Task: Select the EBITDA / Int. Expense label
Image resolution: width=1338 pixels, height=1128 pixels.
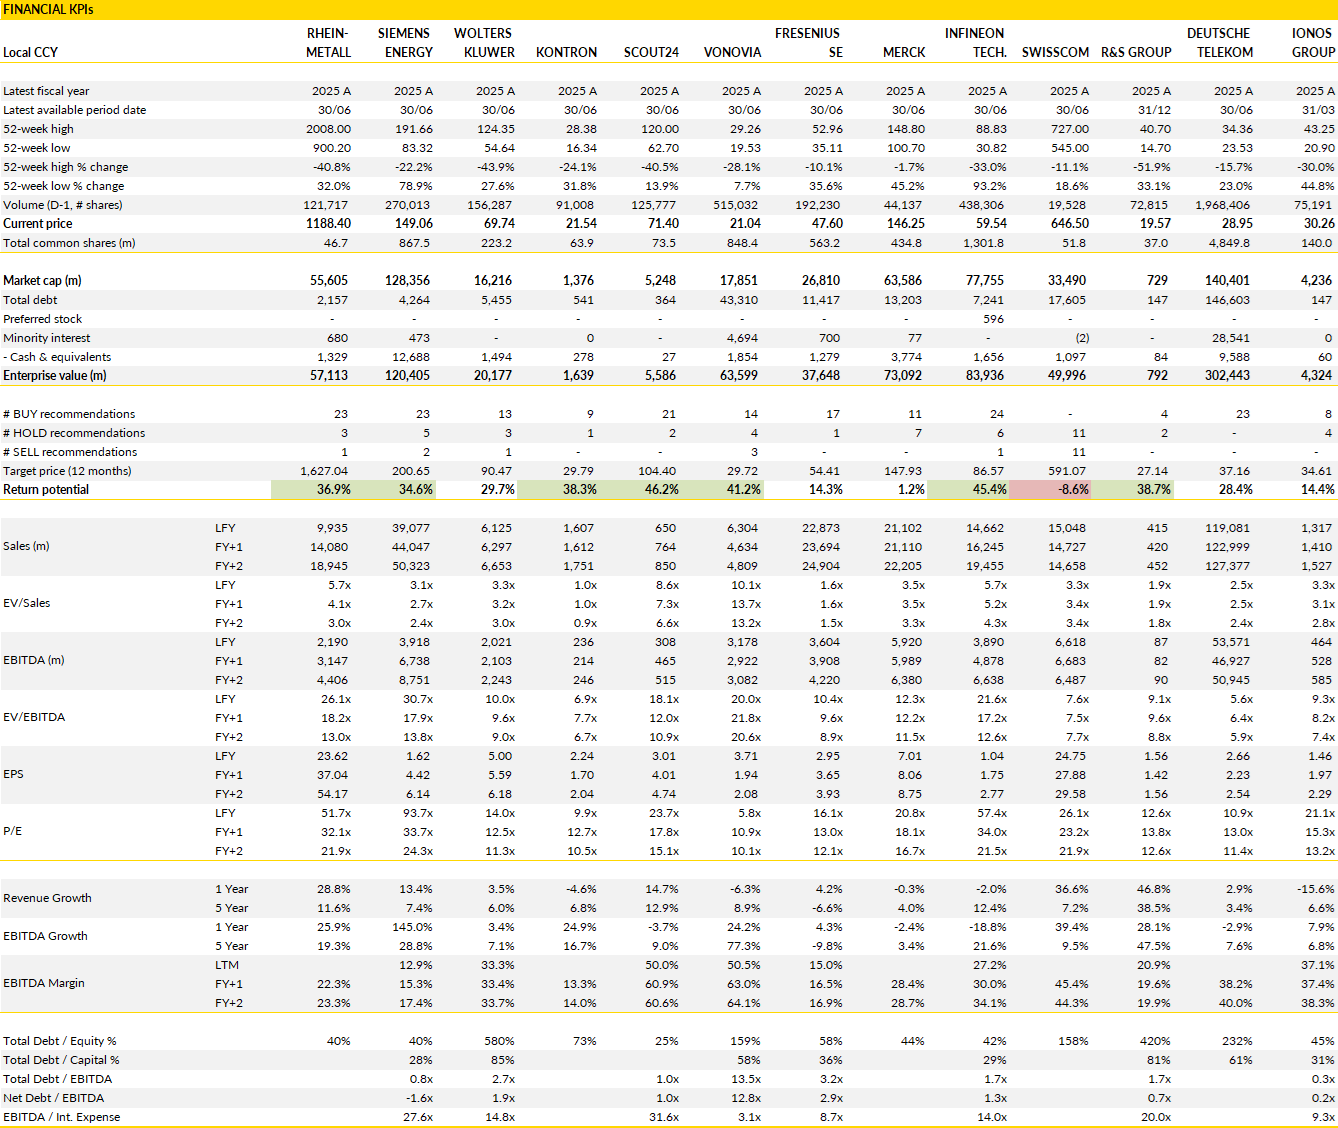Action: coord(62,1118)
